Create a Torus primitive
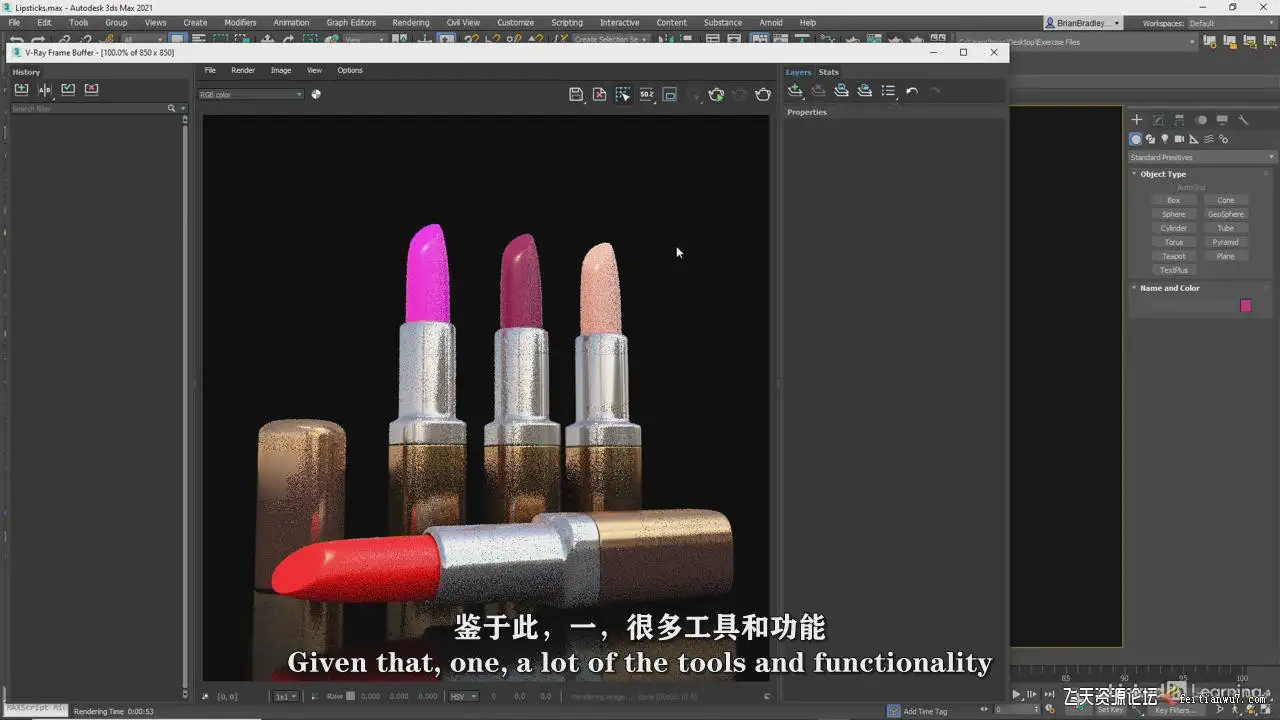1280x720 pixels. coord(1174,242)
